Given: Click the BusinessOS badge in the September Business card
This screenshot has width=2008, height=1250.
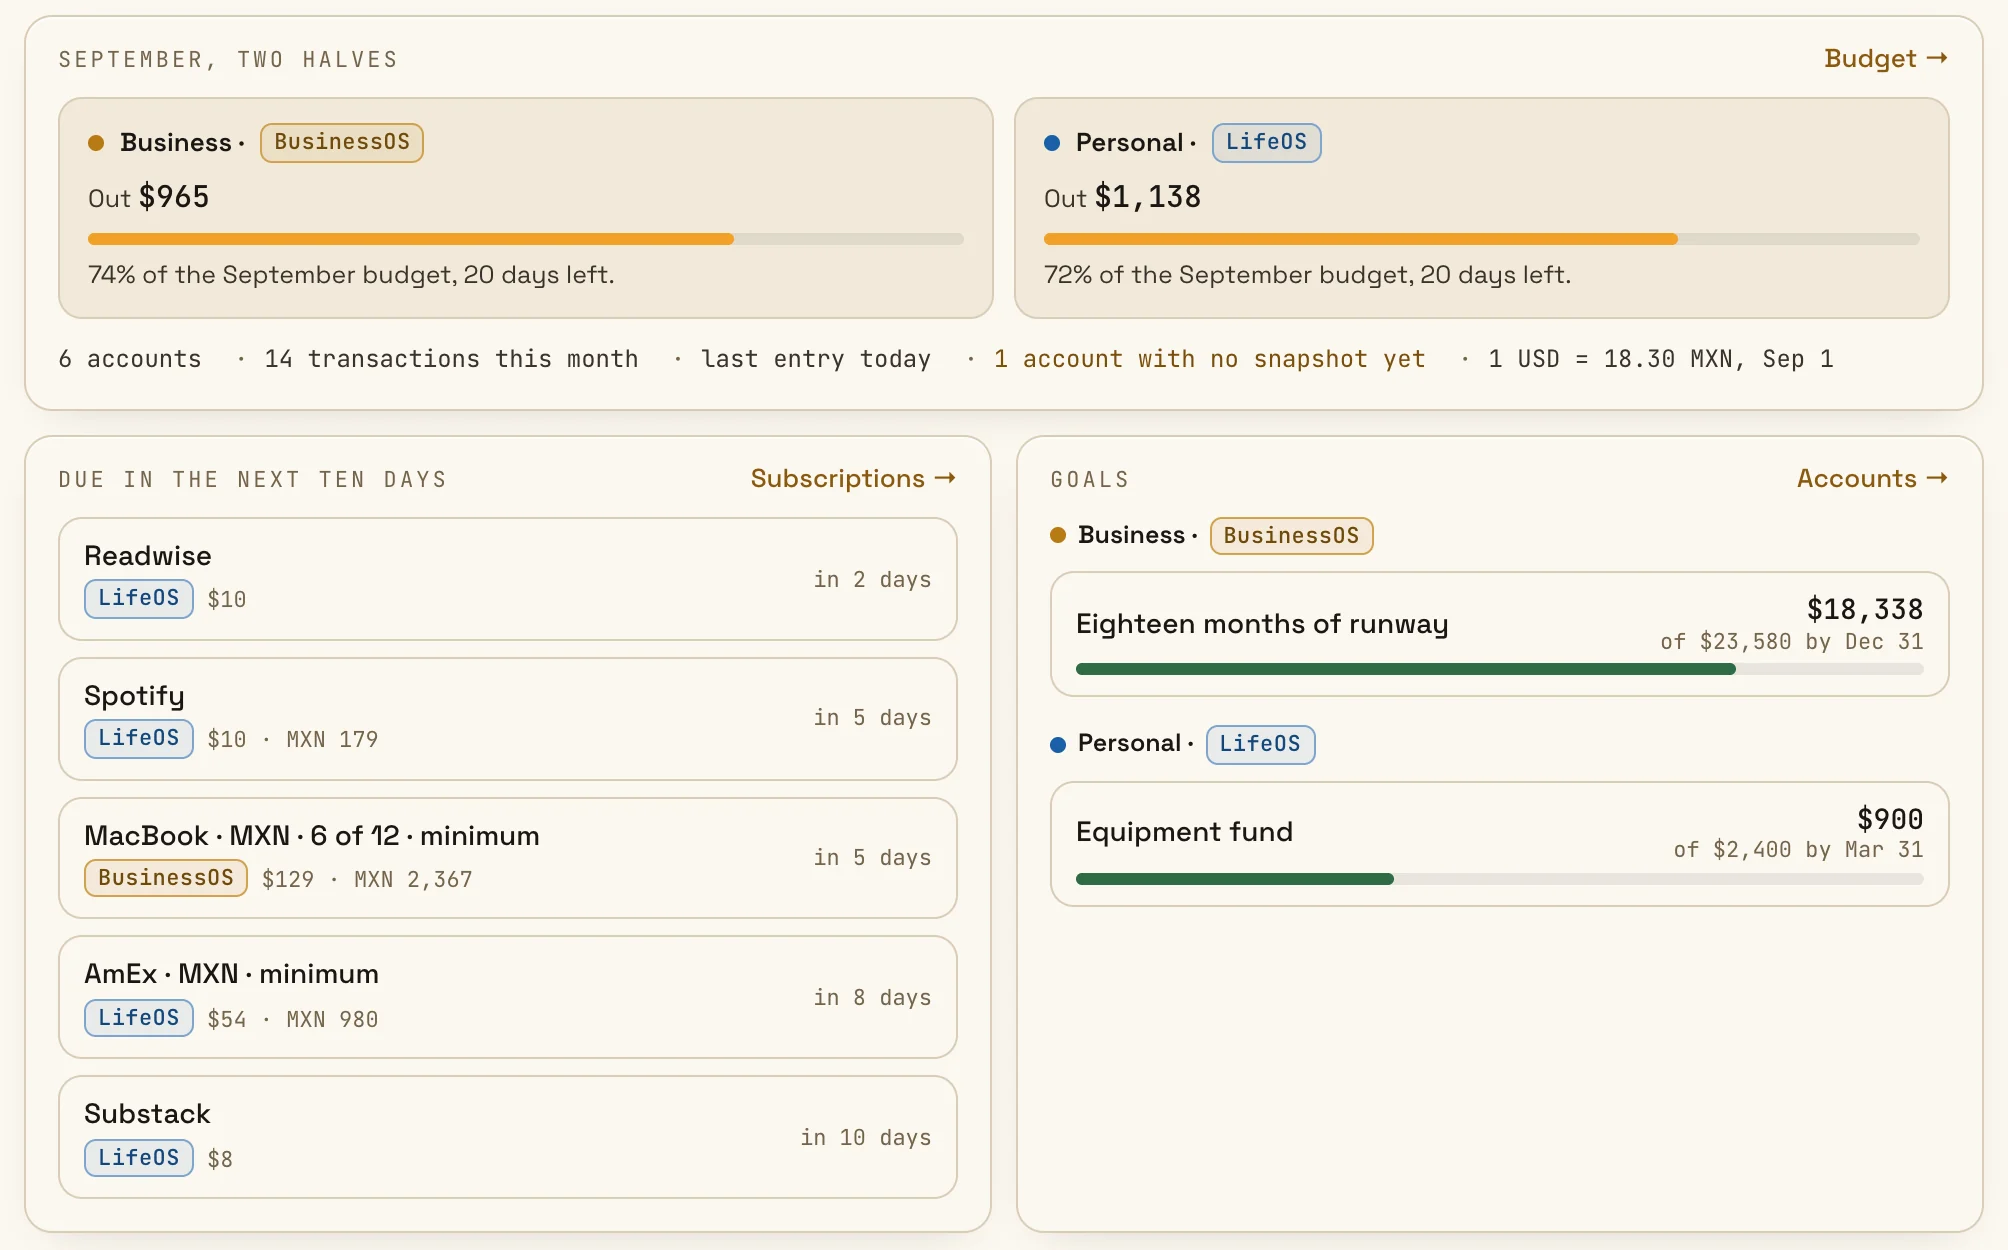Looking at the screenshot, I should pos(342,142).
